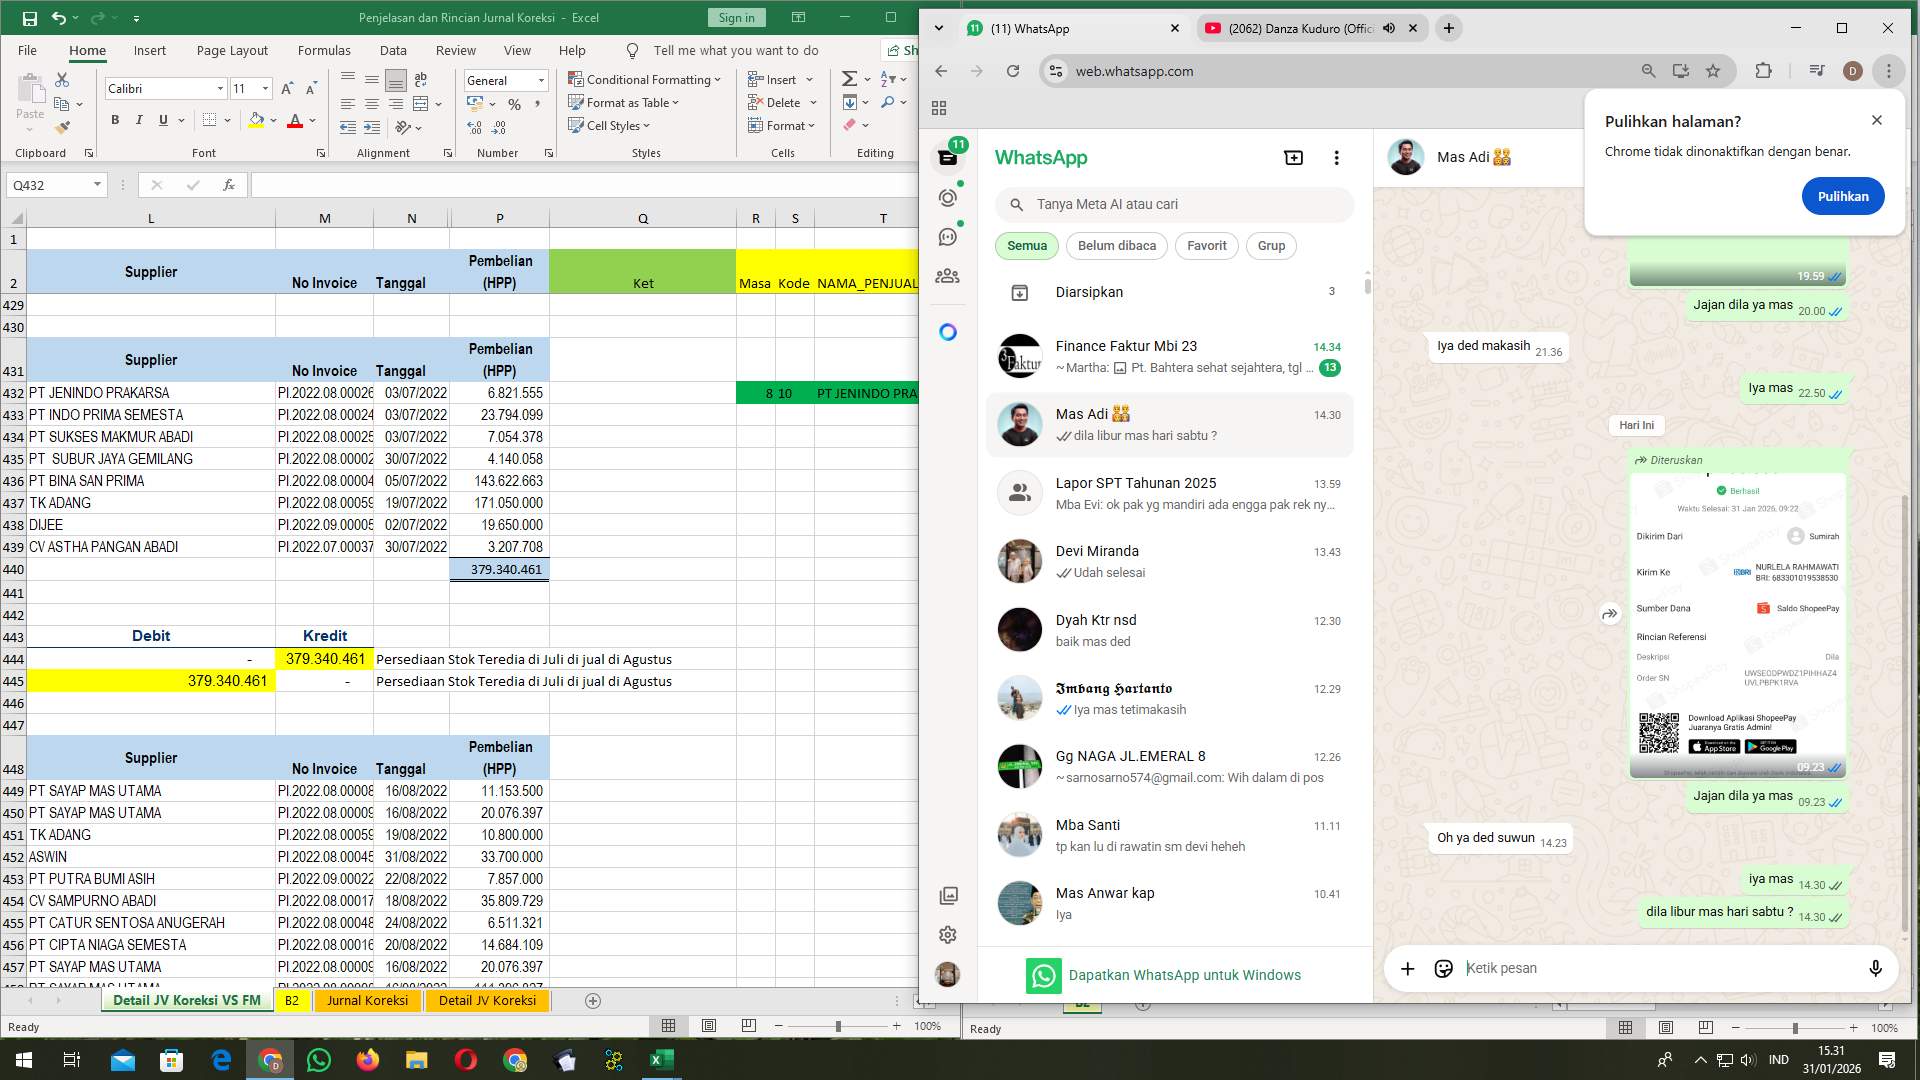The width and height of the screenshot is (1920, 1080).
Task: Open the Formulas ribbon tab
Action: coord(324,50)
